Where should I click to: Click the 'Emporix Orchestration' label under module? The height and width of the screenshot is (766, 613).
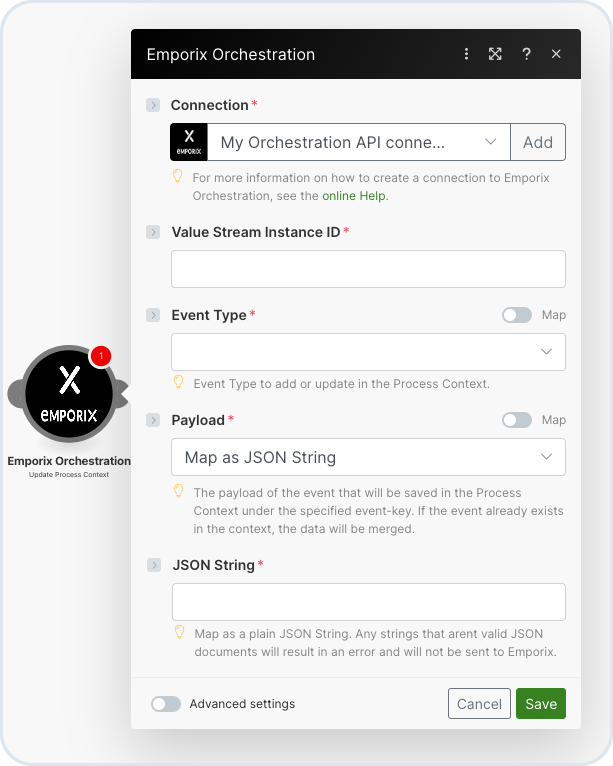[x=69, y=461]
